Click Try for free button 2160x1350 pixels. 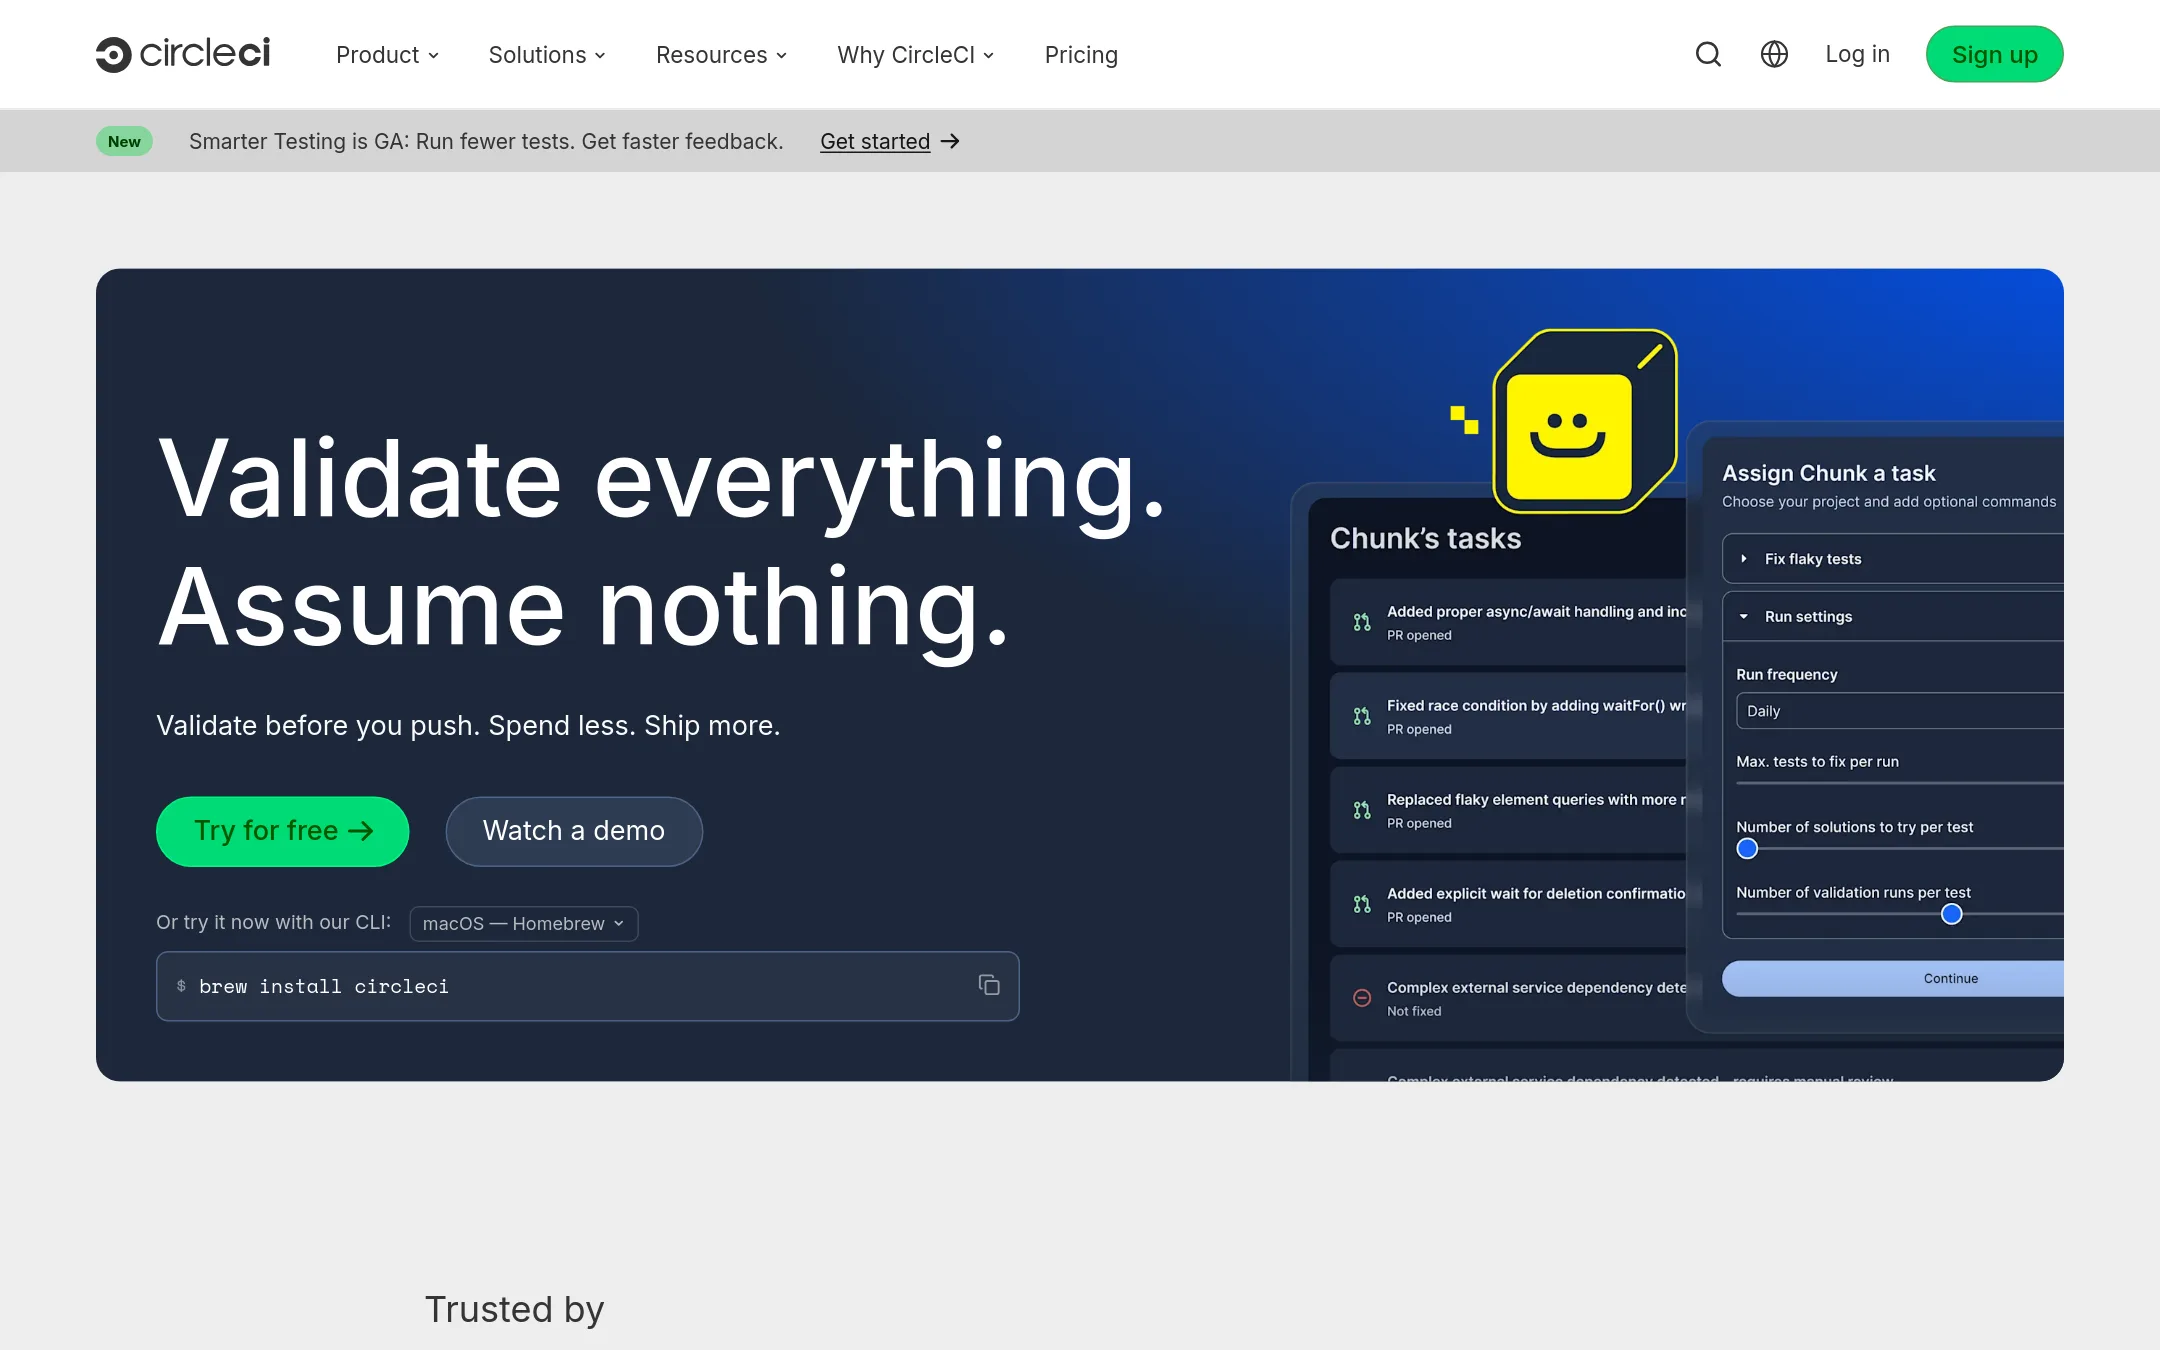point(283,831)
